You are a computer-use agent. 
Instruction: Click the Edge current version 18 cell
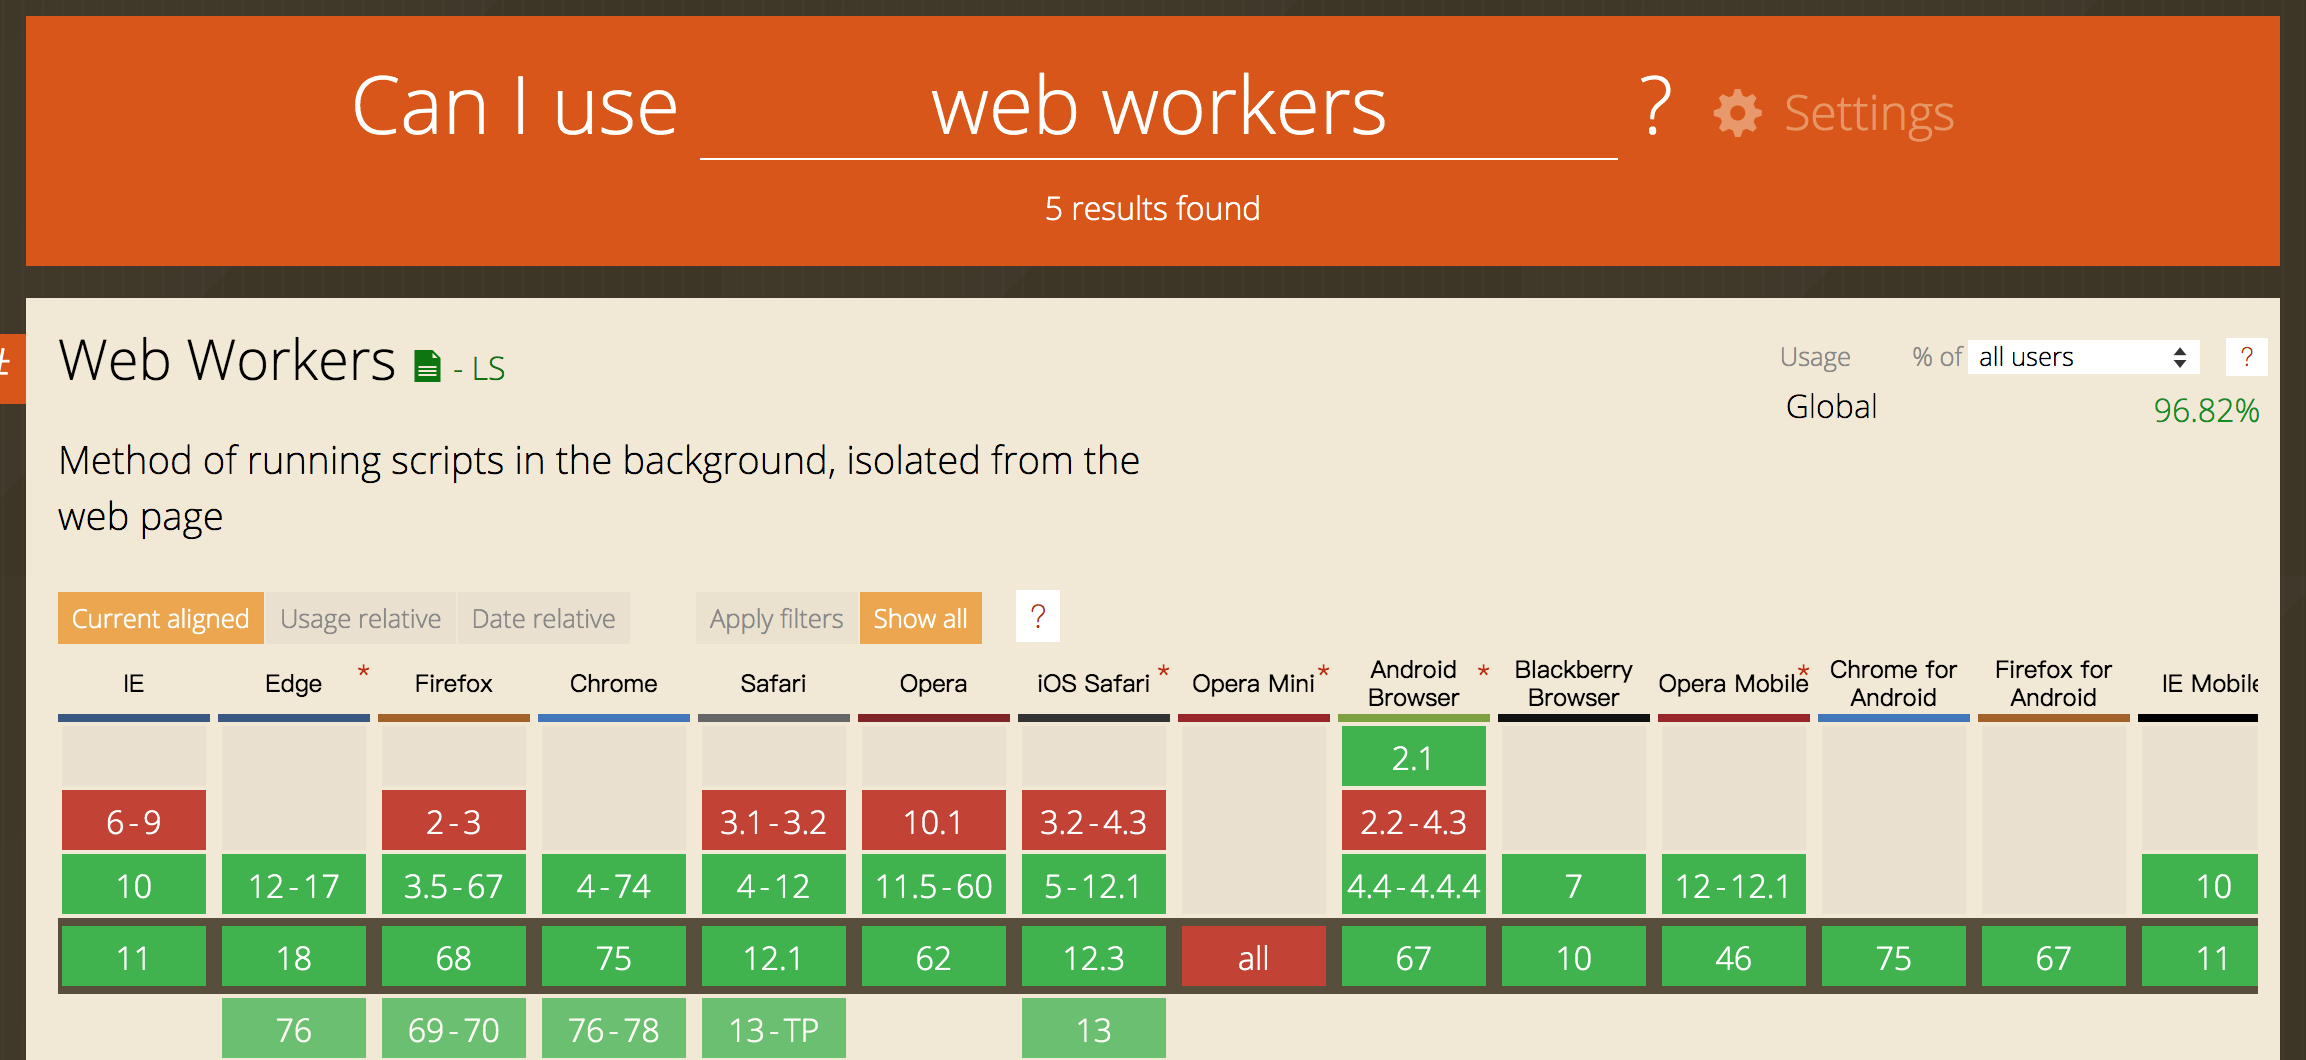[294, 957]
